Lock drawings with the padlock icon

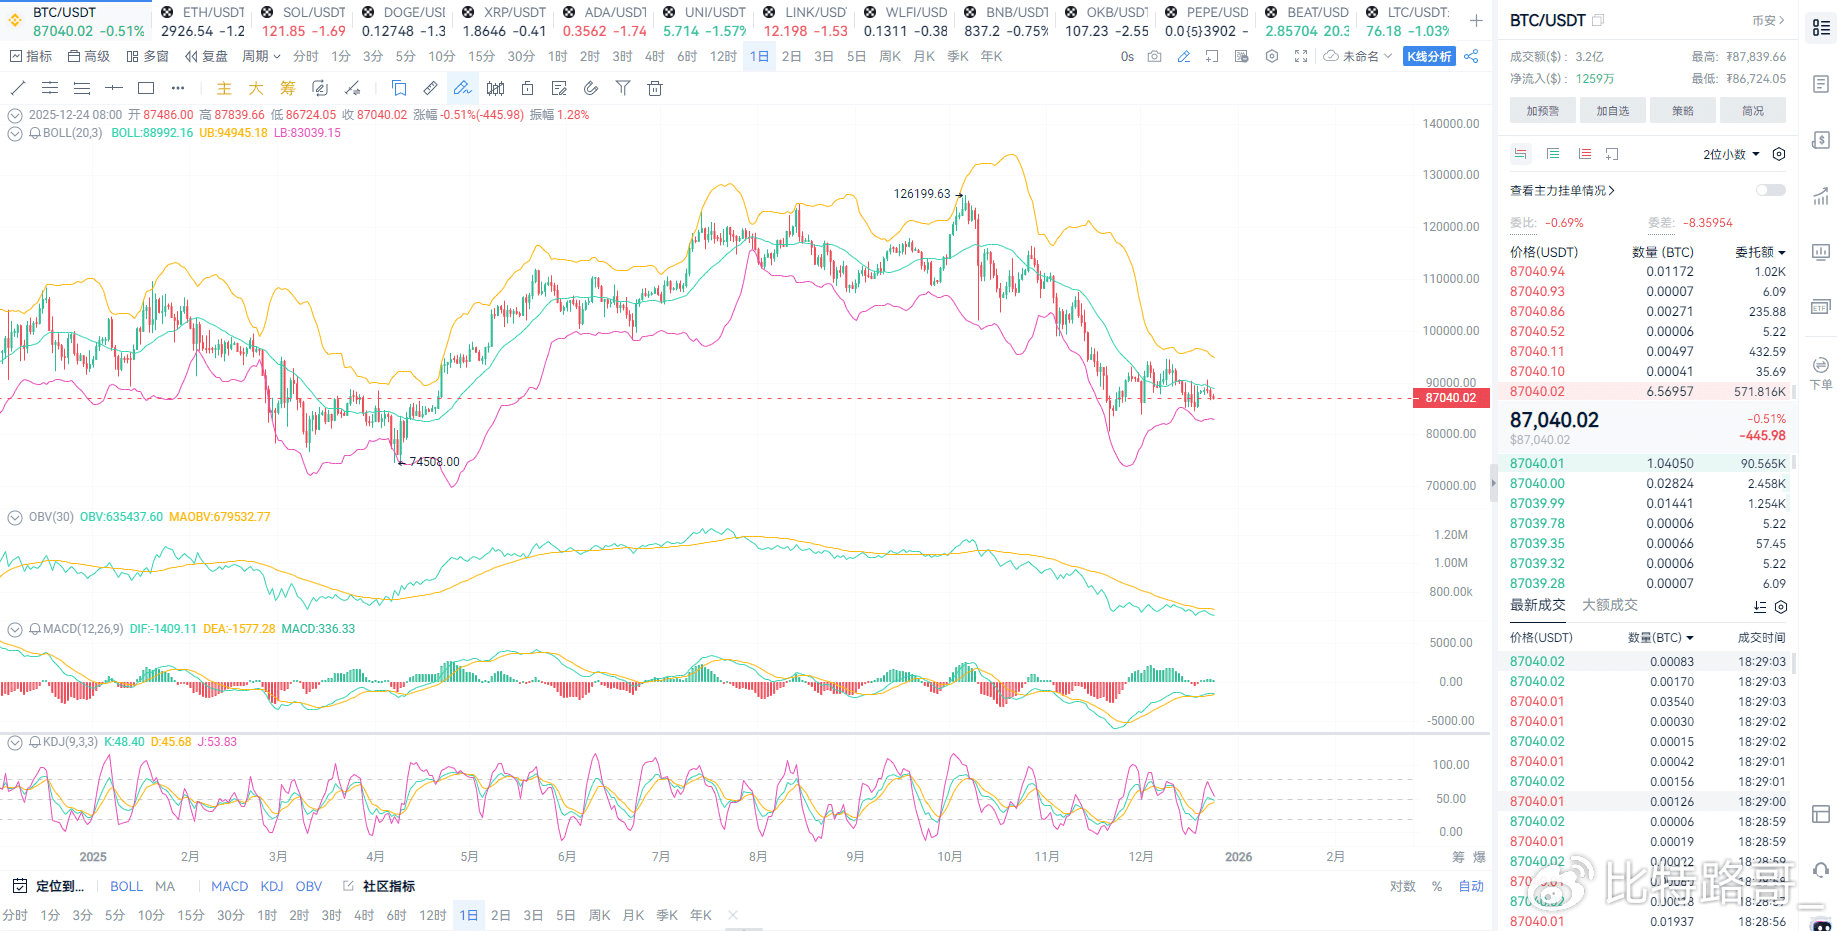coord(527,88)
